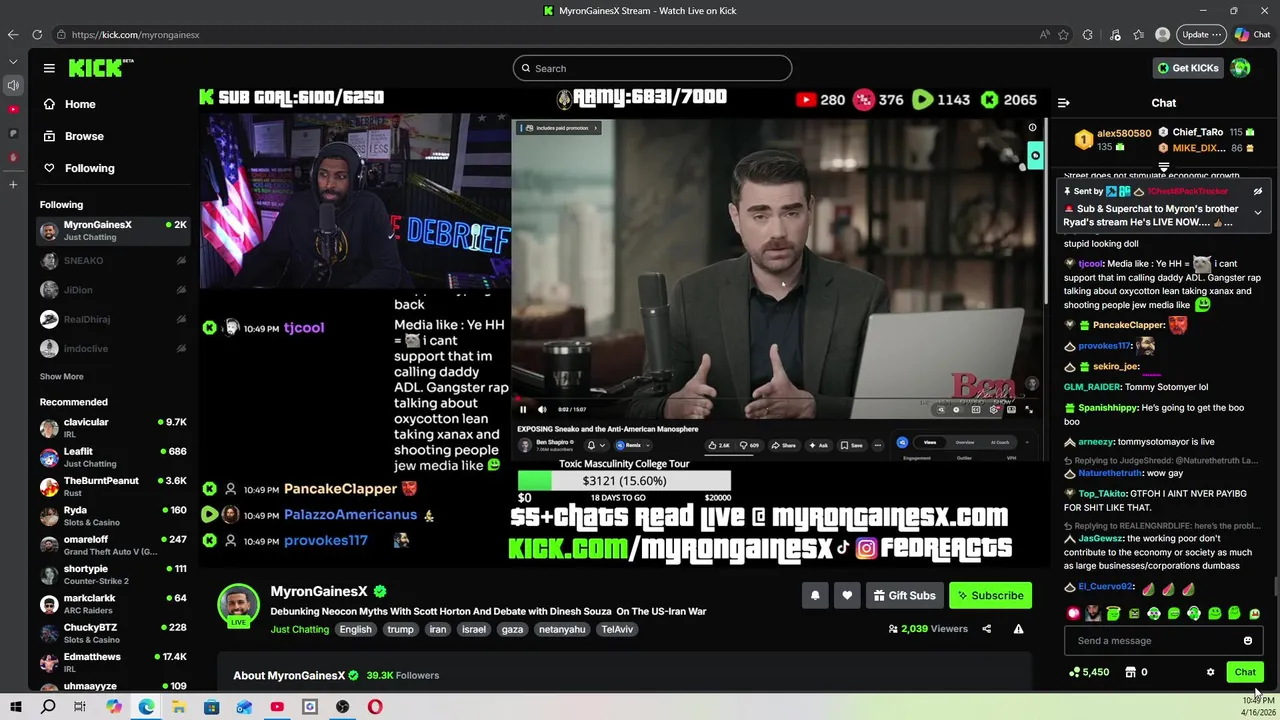Hide the pinned chat message
This screenshot has width=1280, height=720.
pyautogui.click(x=1258, y=191)
